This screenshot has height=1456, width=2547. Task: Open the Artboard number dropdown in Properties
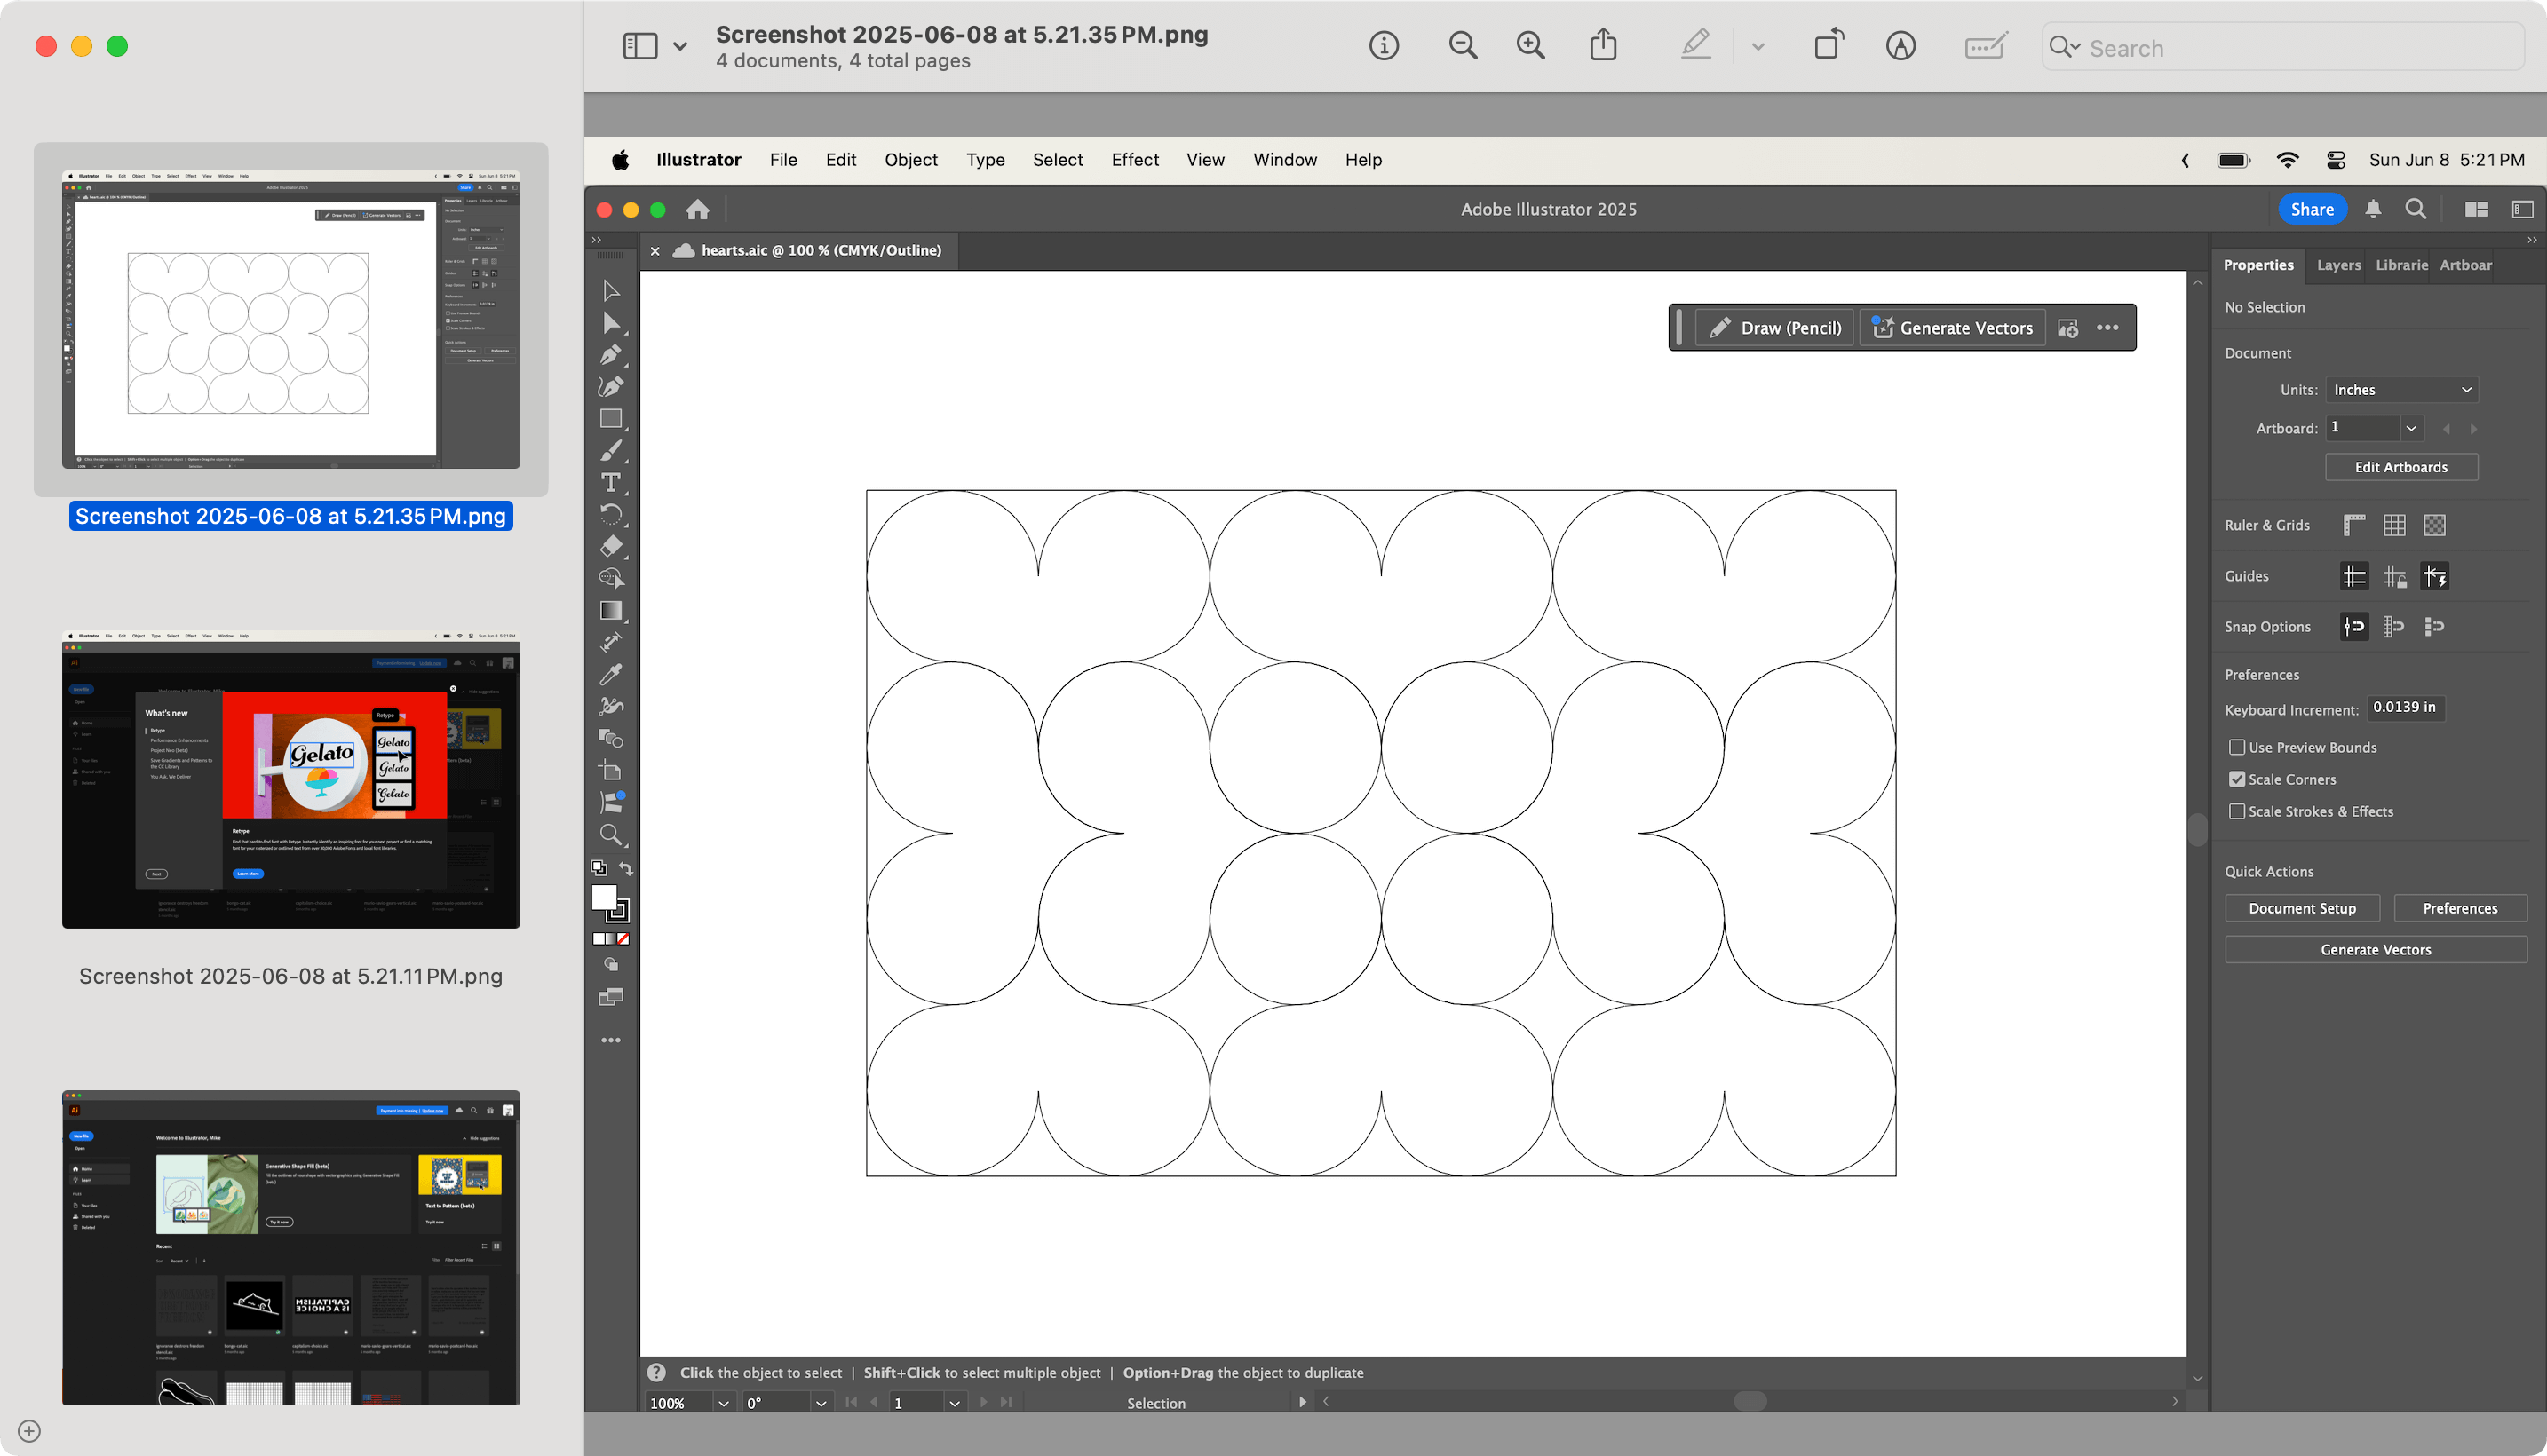(x=2411, y=428)
